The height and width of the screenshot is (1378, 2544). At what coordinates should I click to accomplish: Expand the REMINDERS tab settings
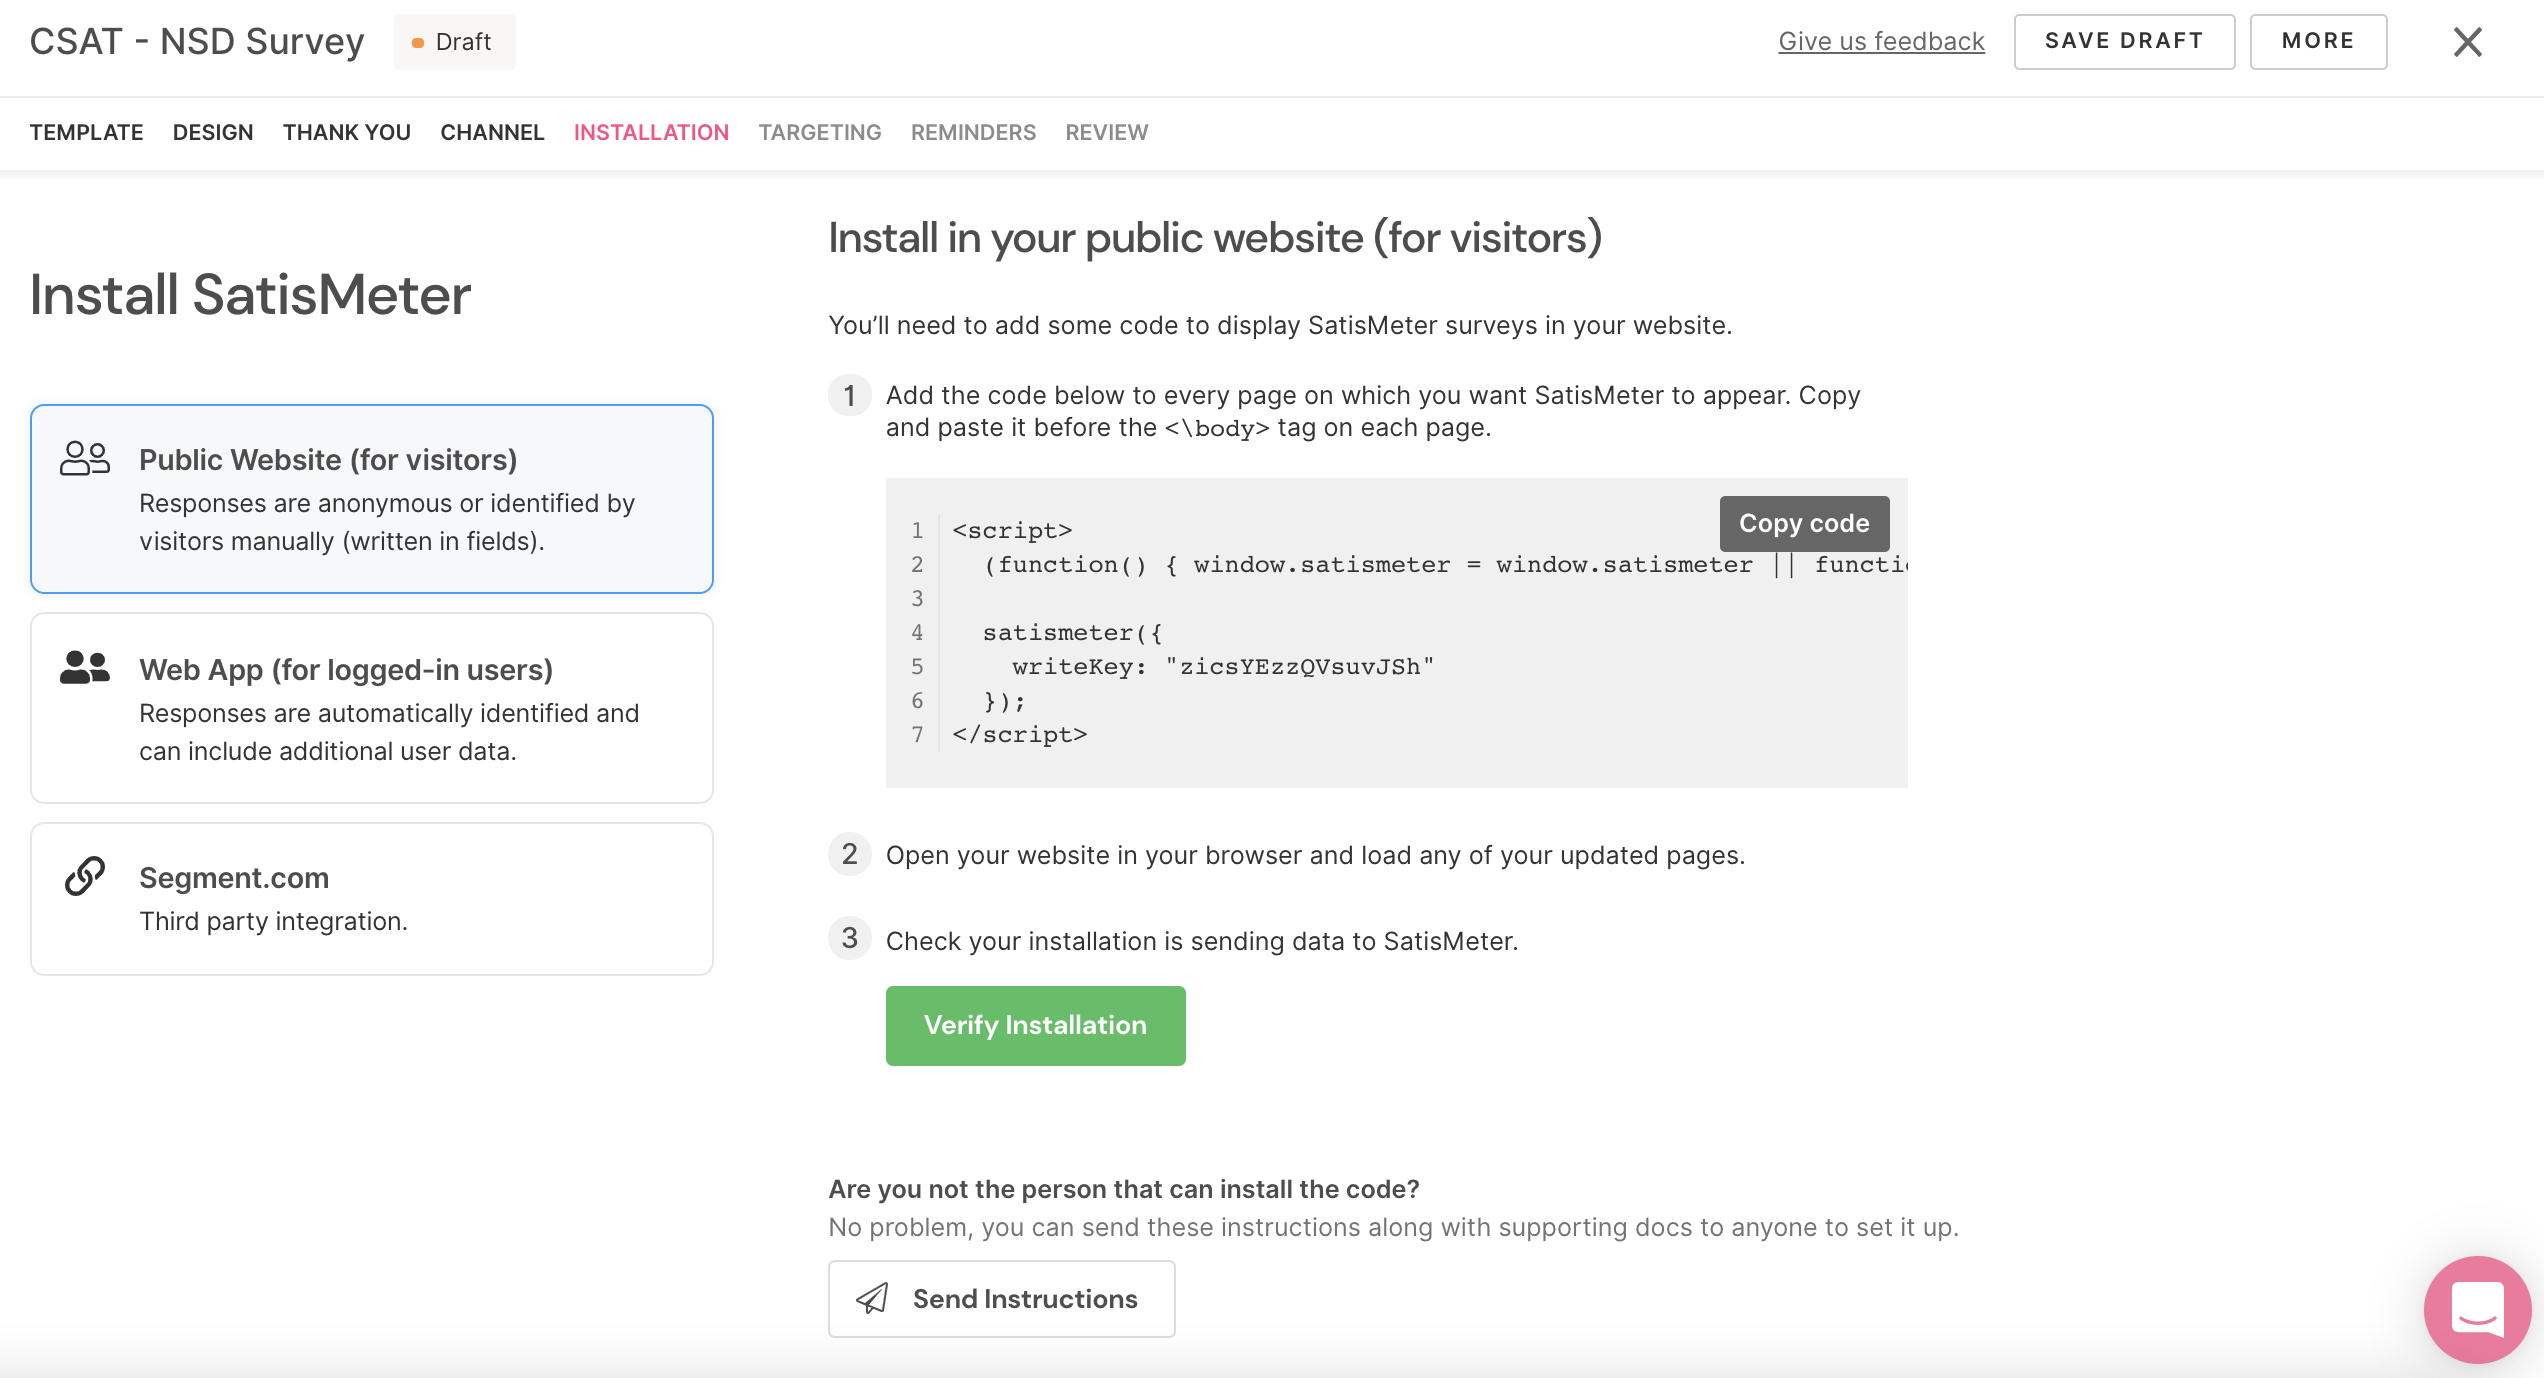coord(974,132)
